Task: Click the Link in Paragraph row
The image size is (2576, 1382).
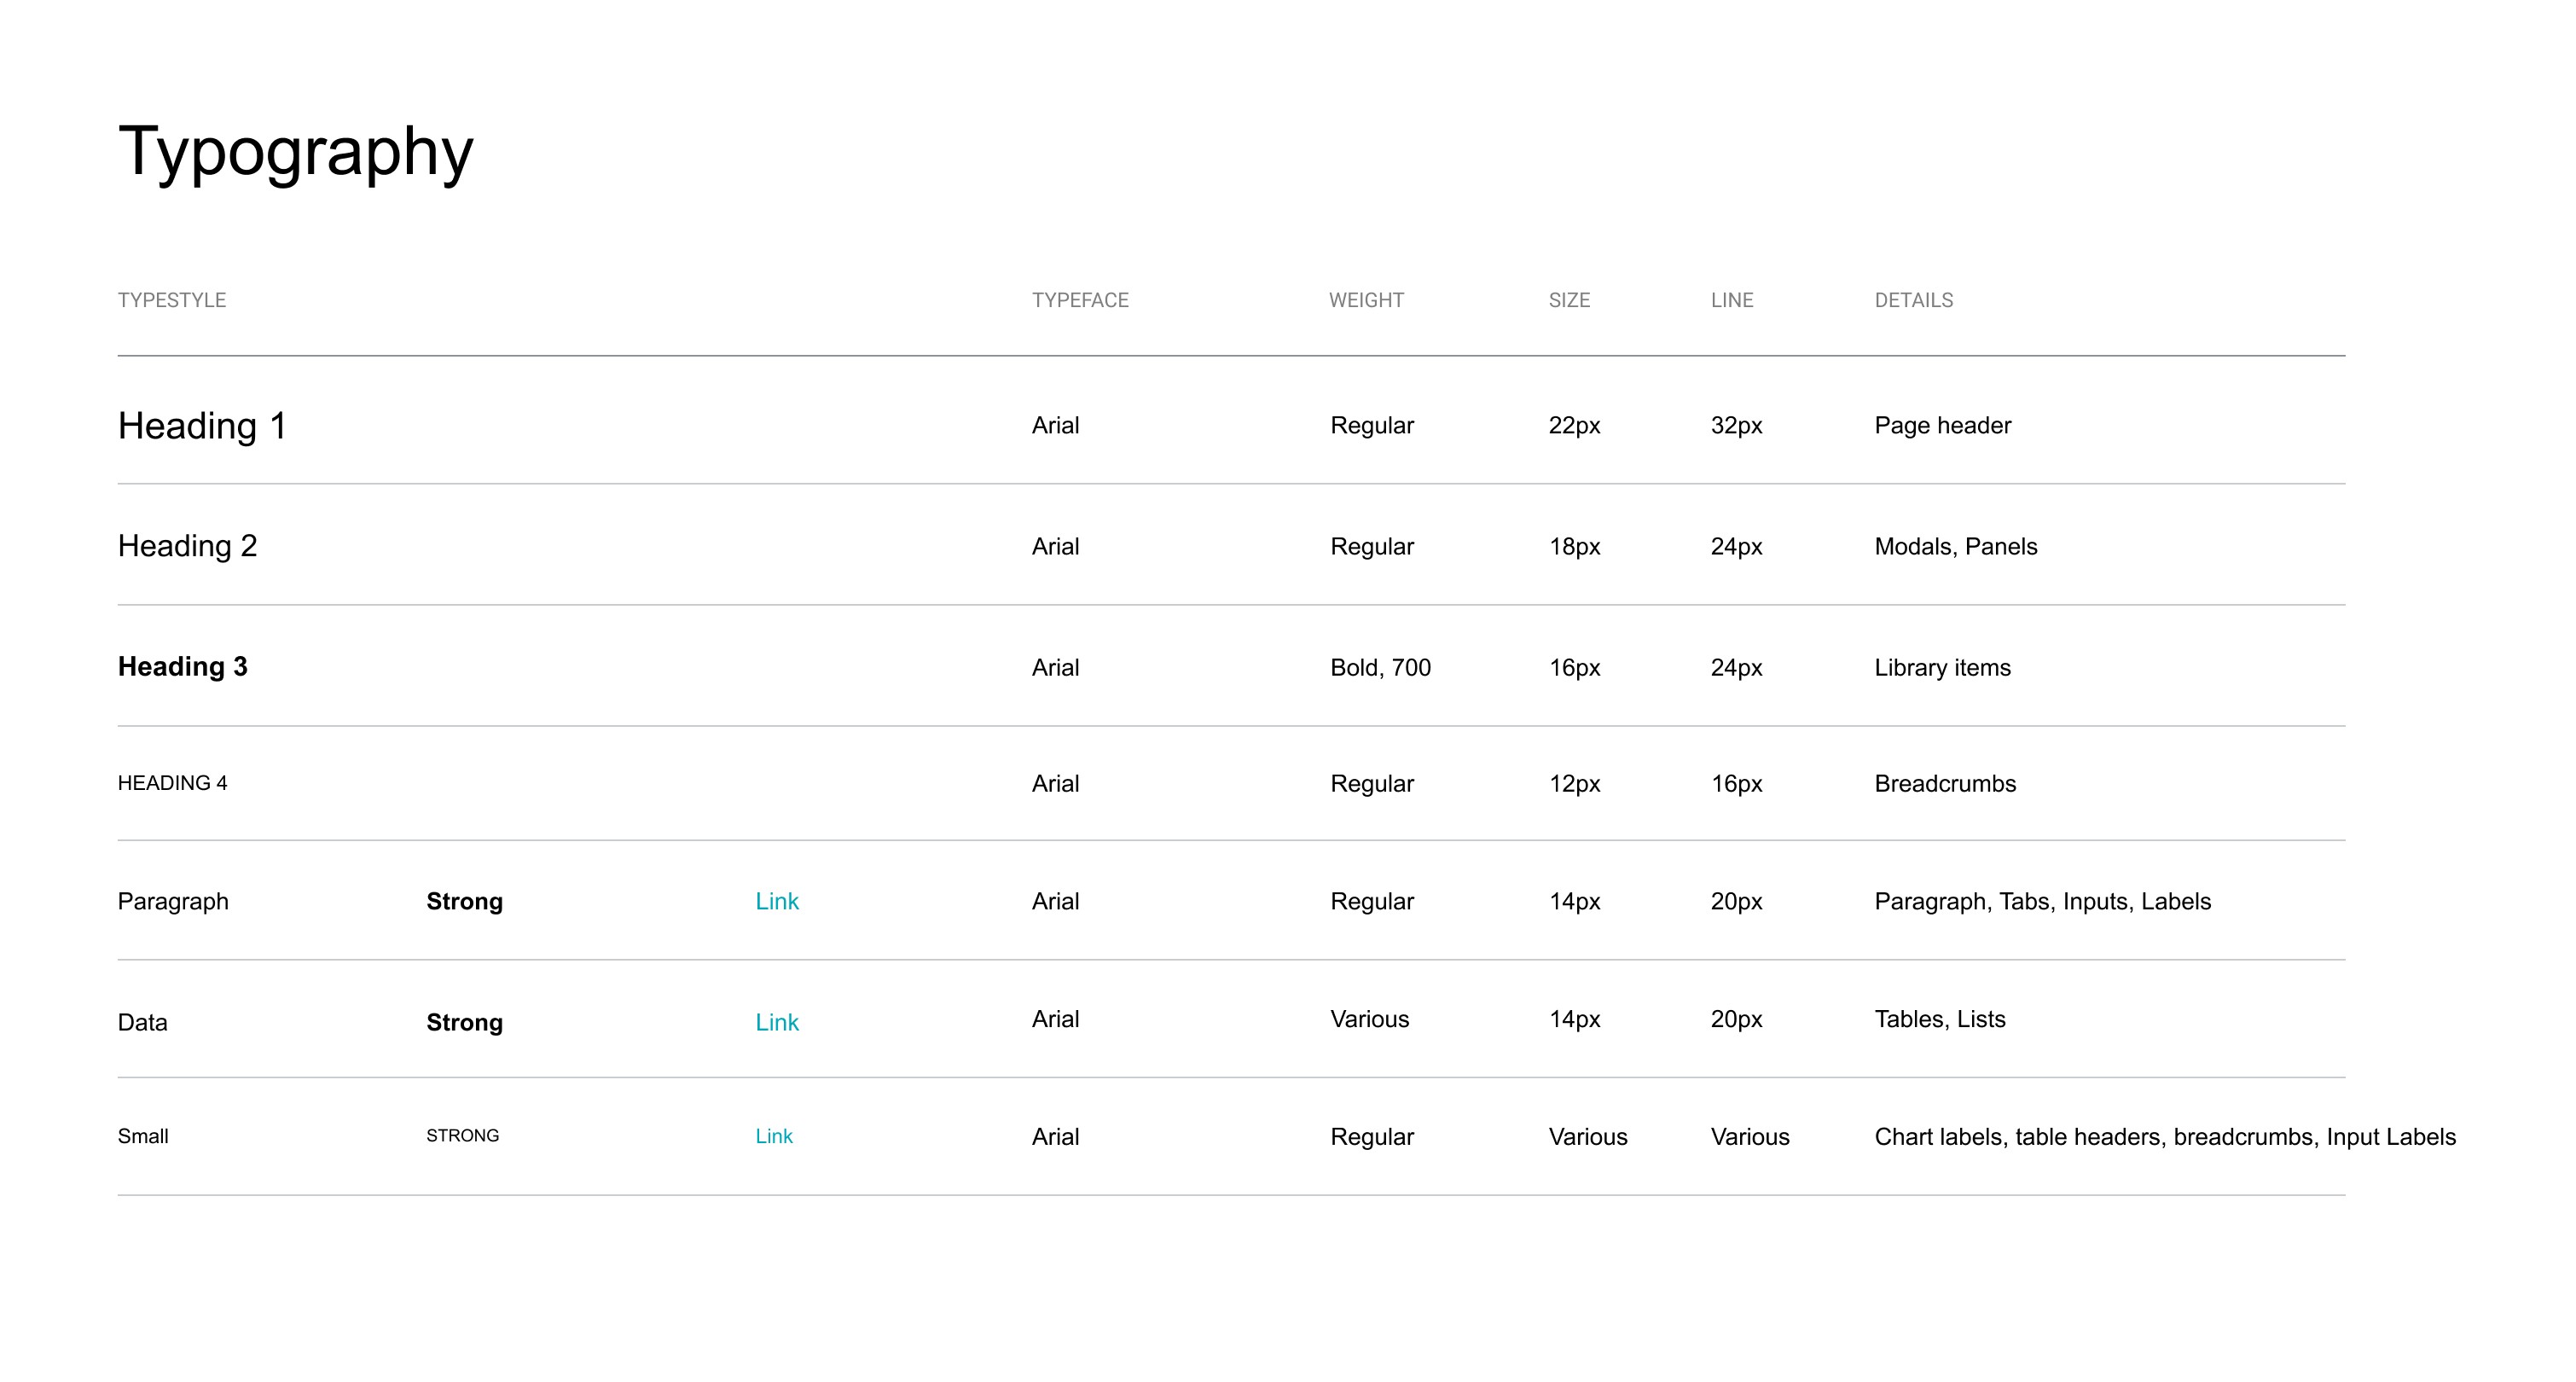Action: pos(776,901)
